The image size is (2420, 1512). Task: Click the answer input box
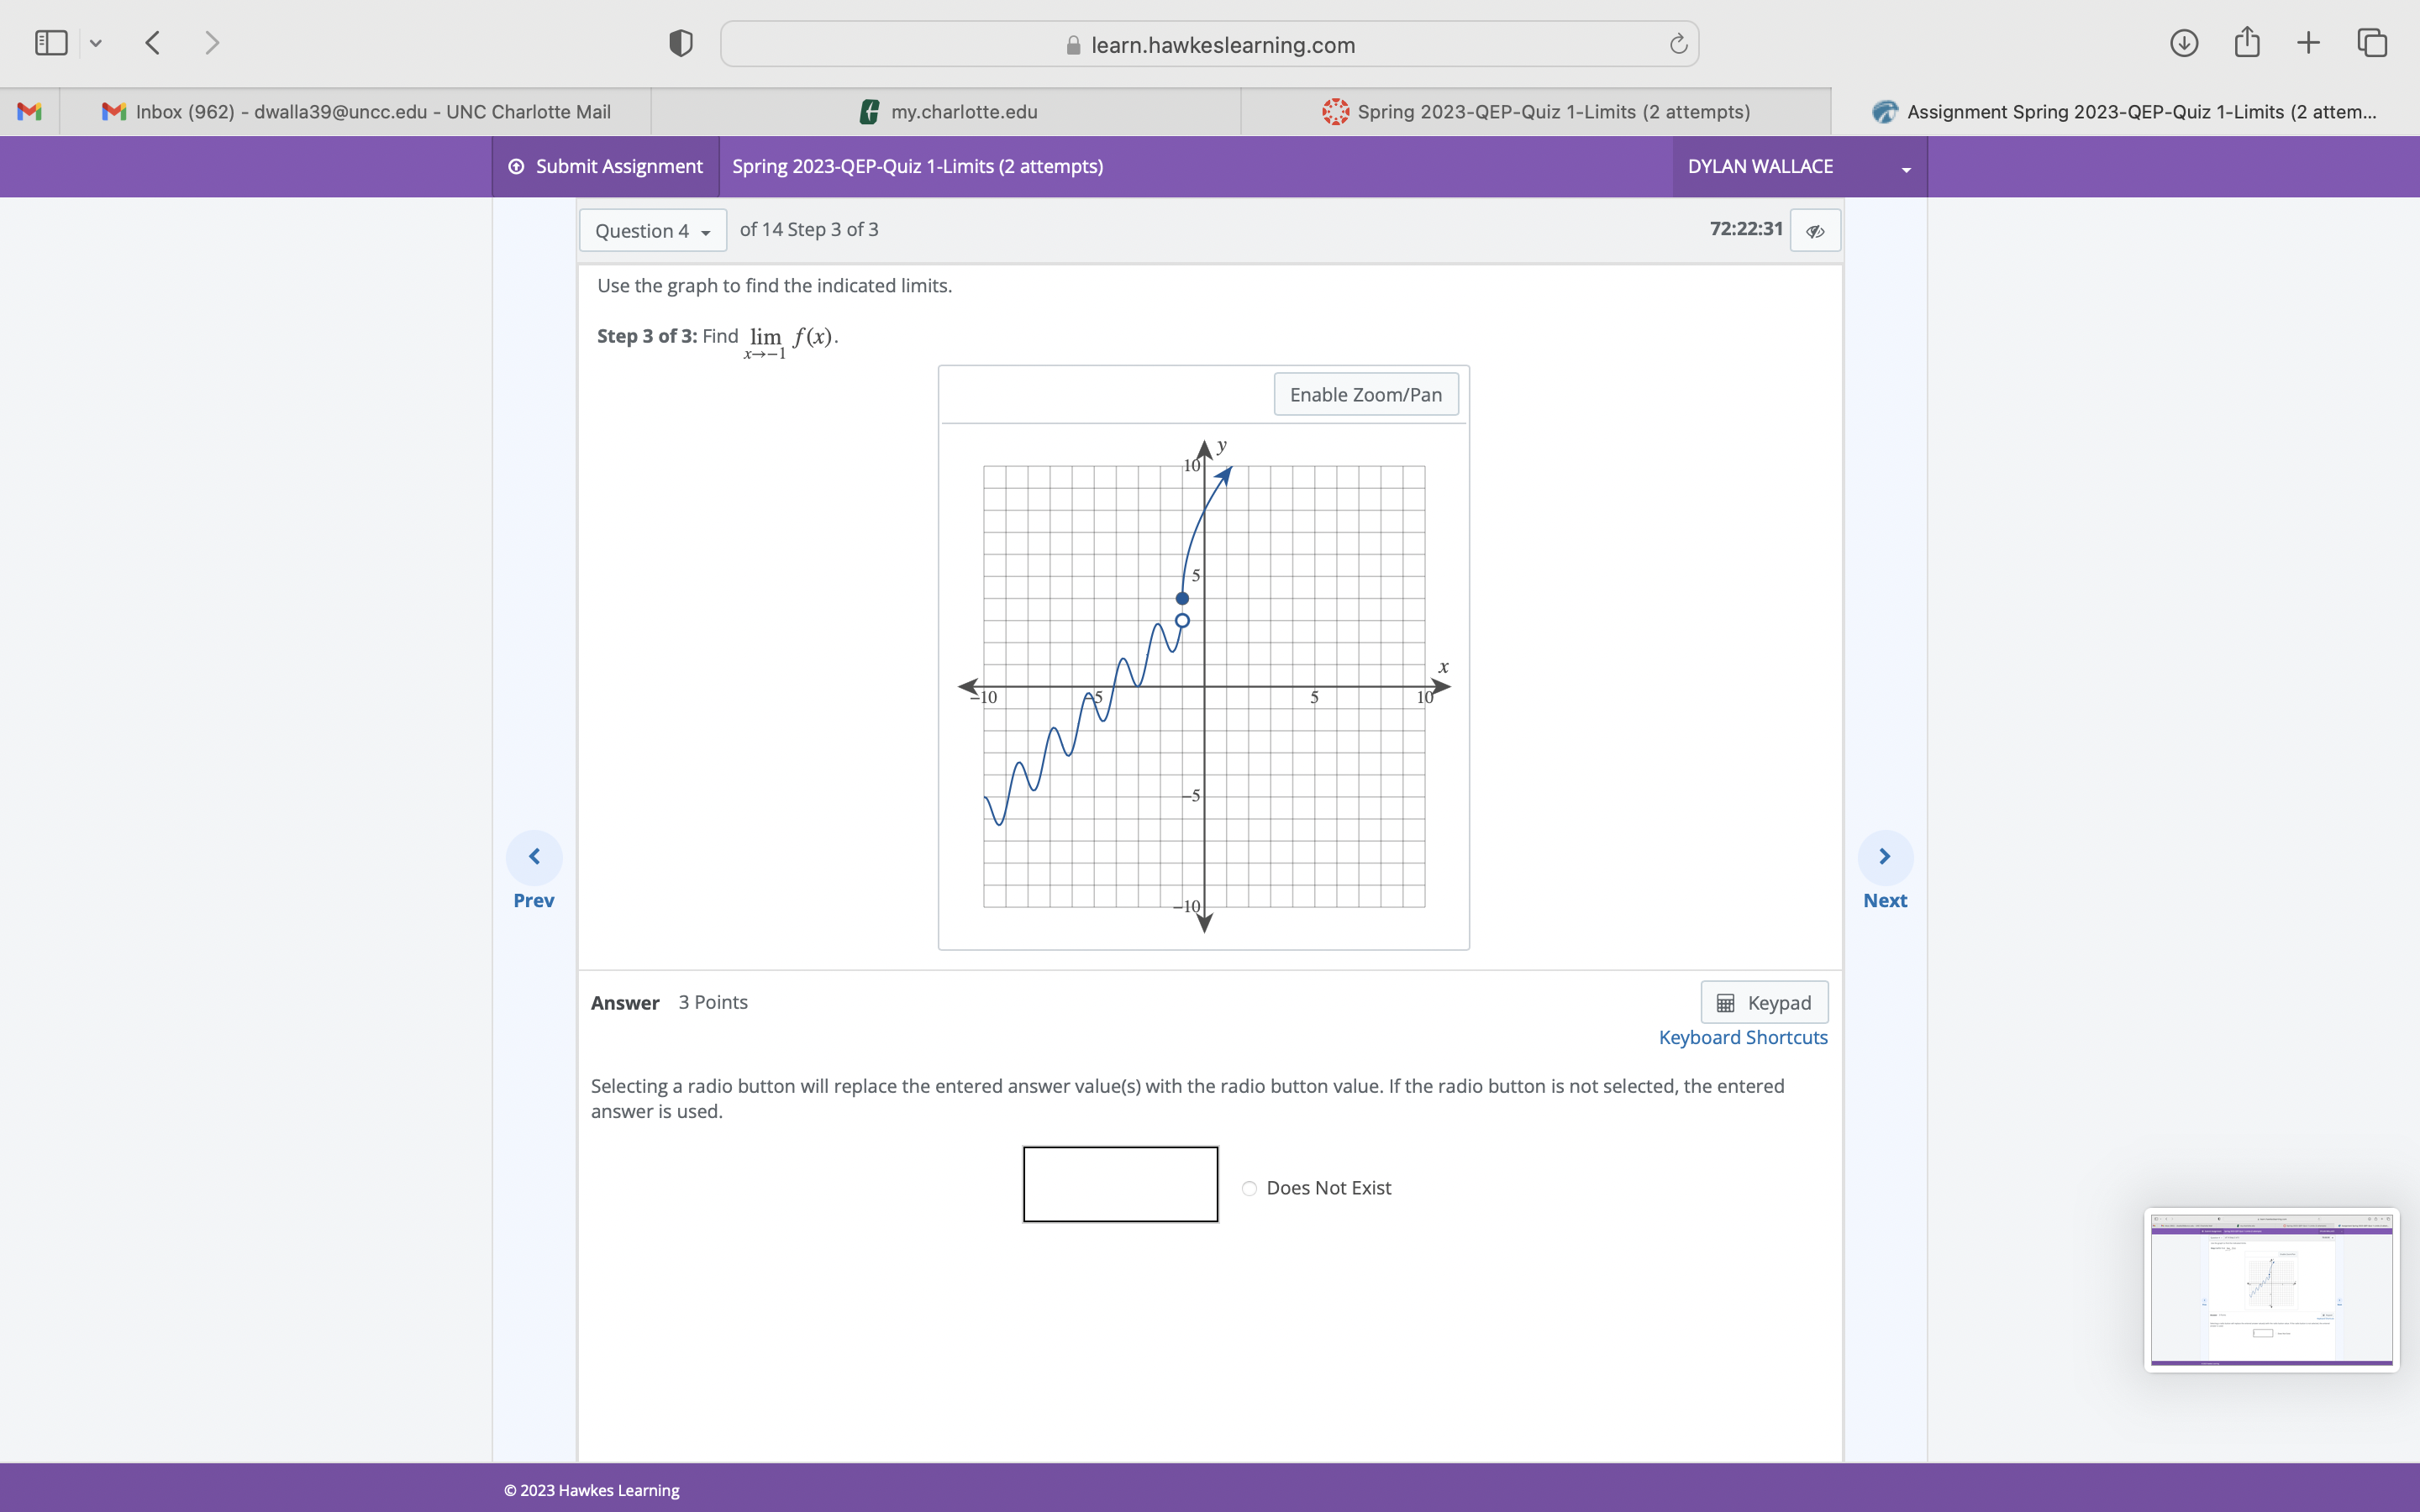tap(1120, 1184)
